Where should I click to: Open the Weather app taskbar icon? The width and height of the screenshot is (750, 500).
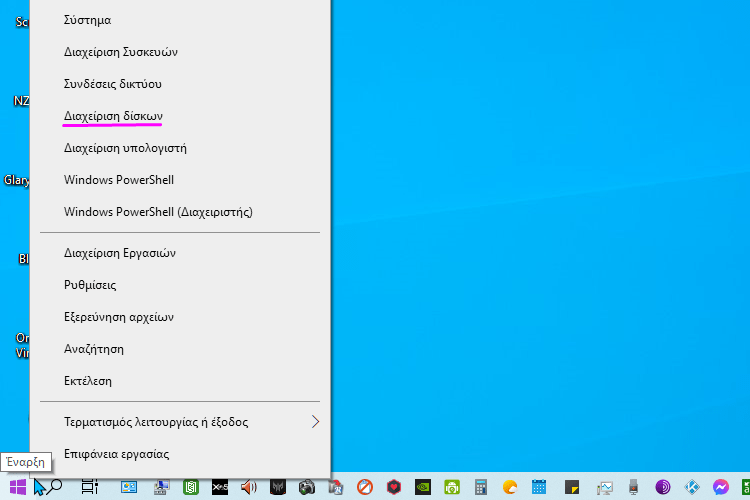click(x=510, y=487)
